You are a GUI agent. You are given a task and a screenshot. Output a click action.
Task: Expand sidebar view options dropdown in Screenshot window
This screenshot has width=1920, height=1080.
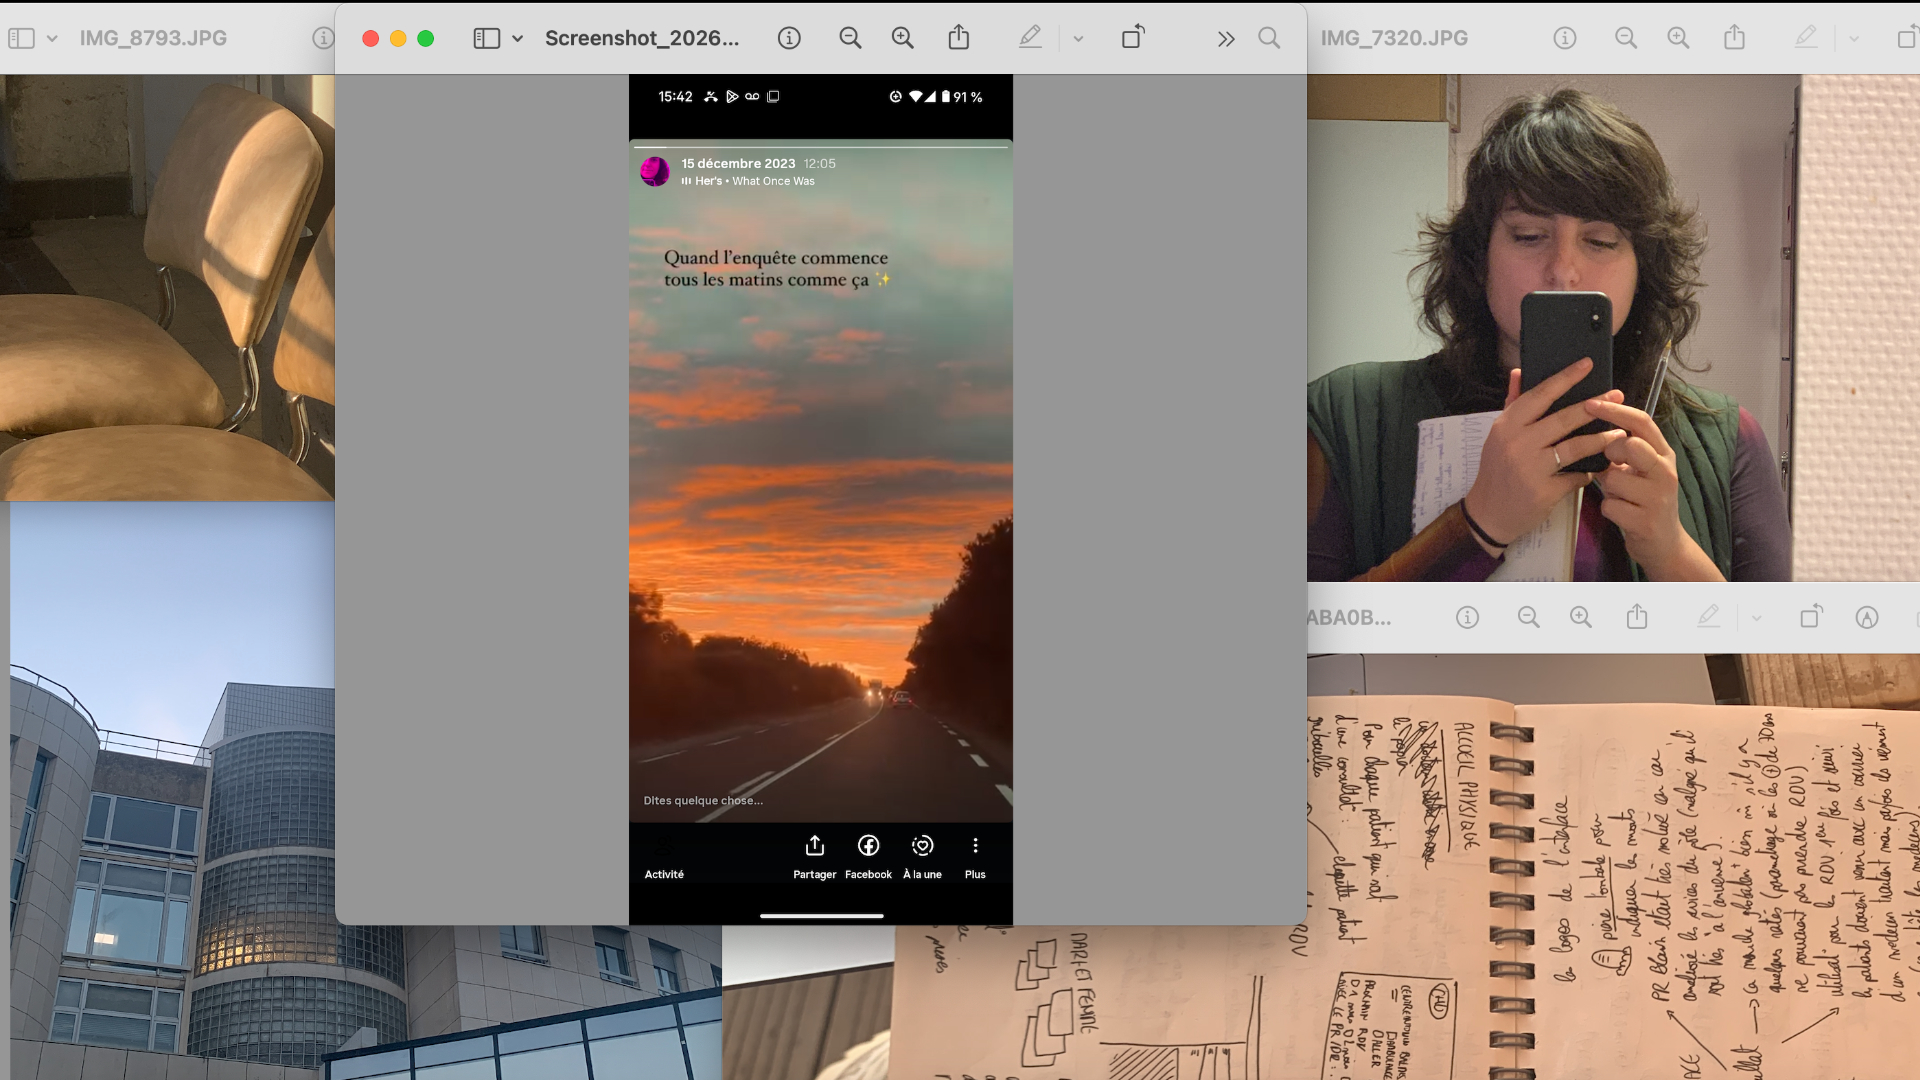tap(518, 39)
